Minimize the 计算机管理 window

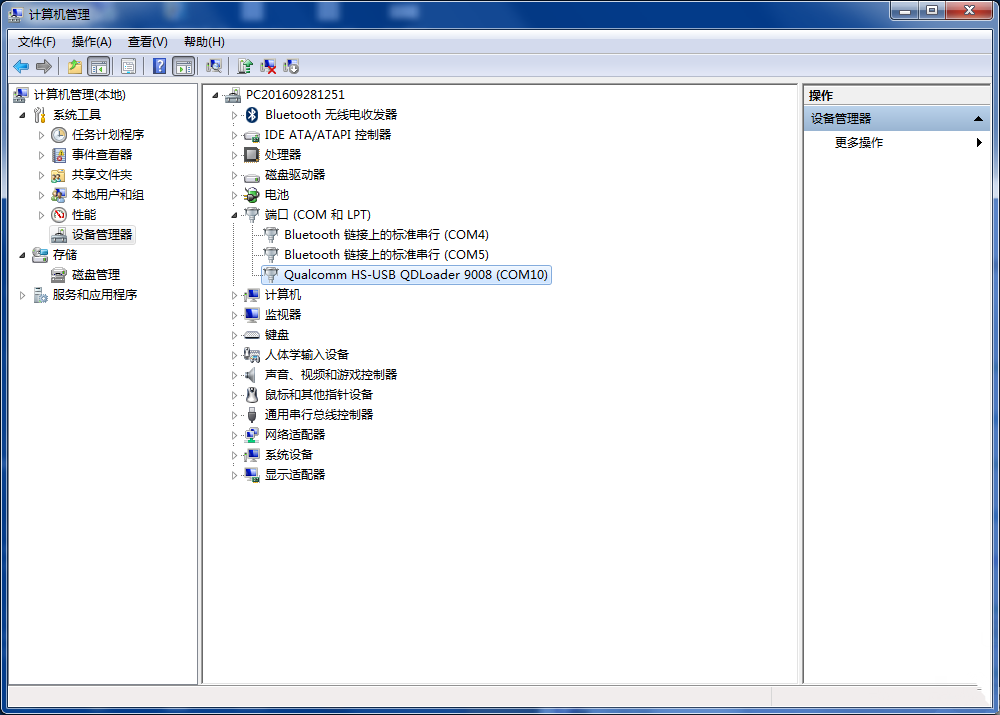point(904,11)
